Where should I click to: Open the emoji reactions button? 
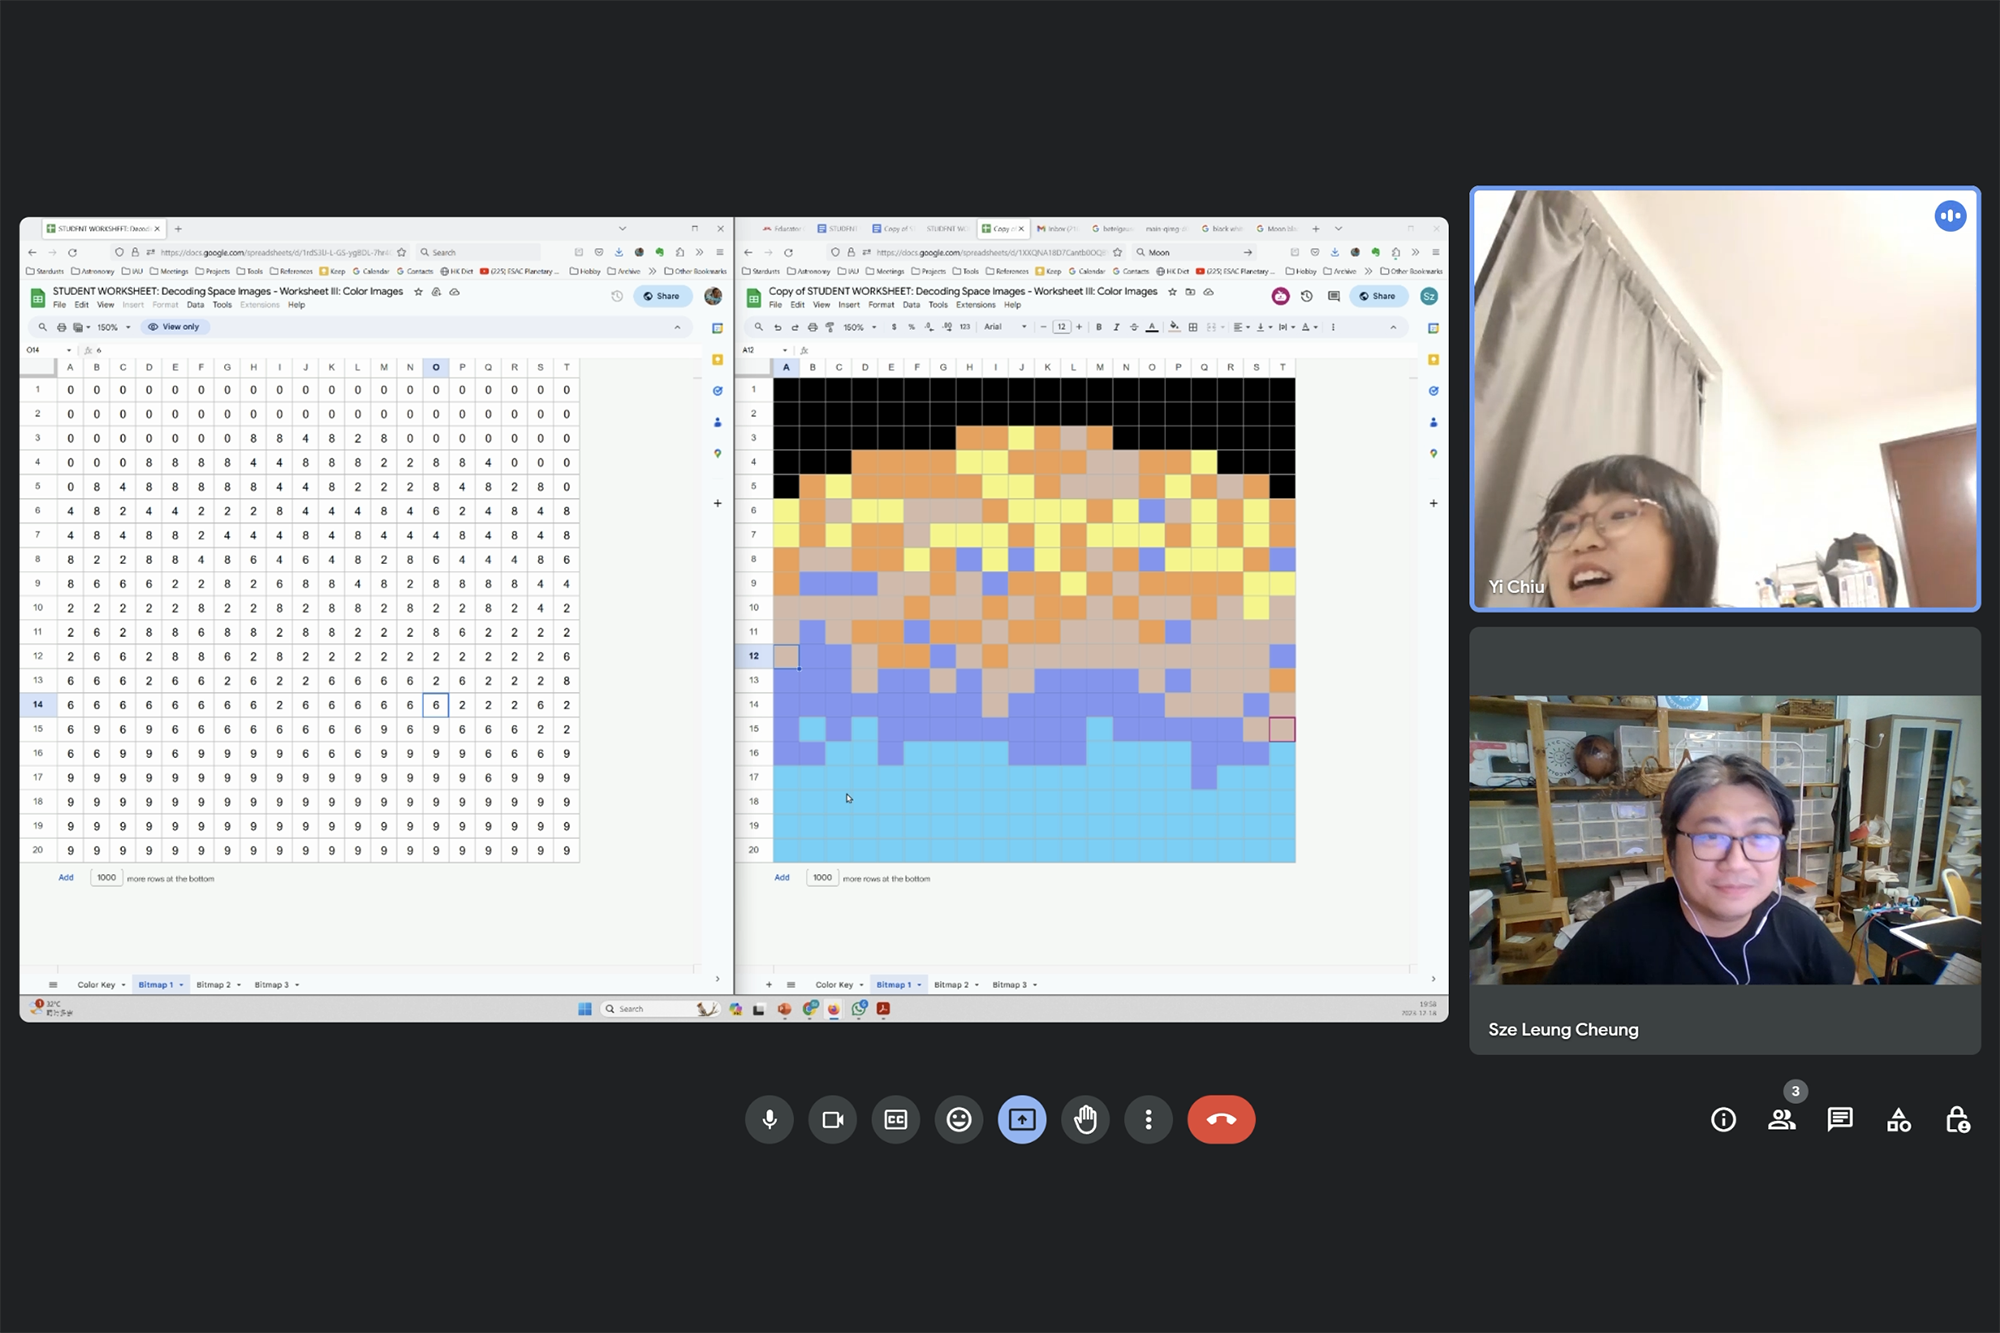pos(958,1119)
